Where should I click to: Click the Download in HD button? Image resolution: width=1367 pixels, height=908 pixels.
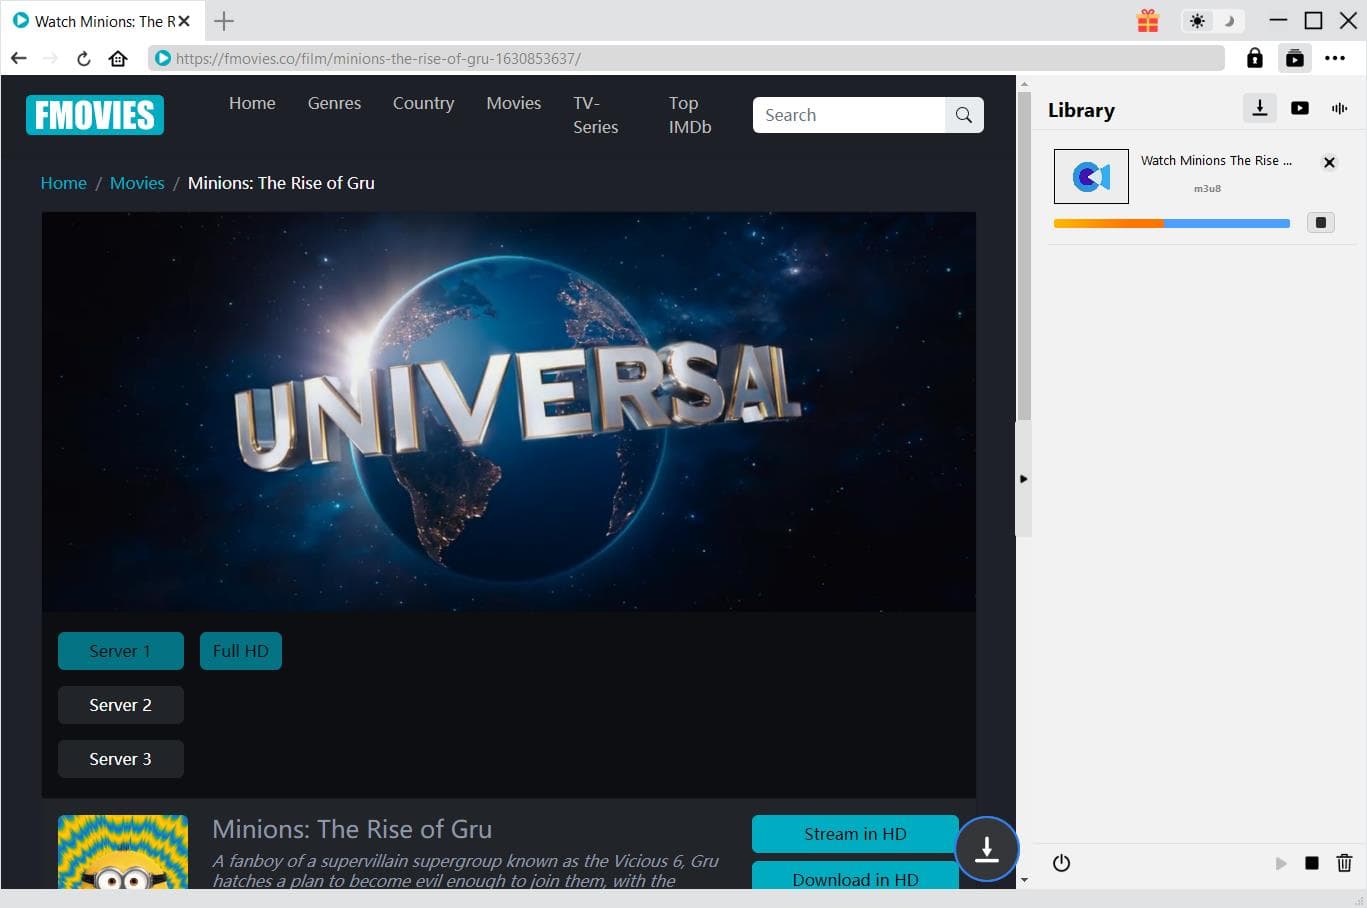tap(855, 876)
